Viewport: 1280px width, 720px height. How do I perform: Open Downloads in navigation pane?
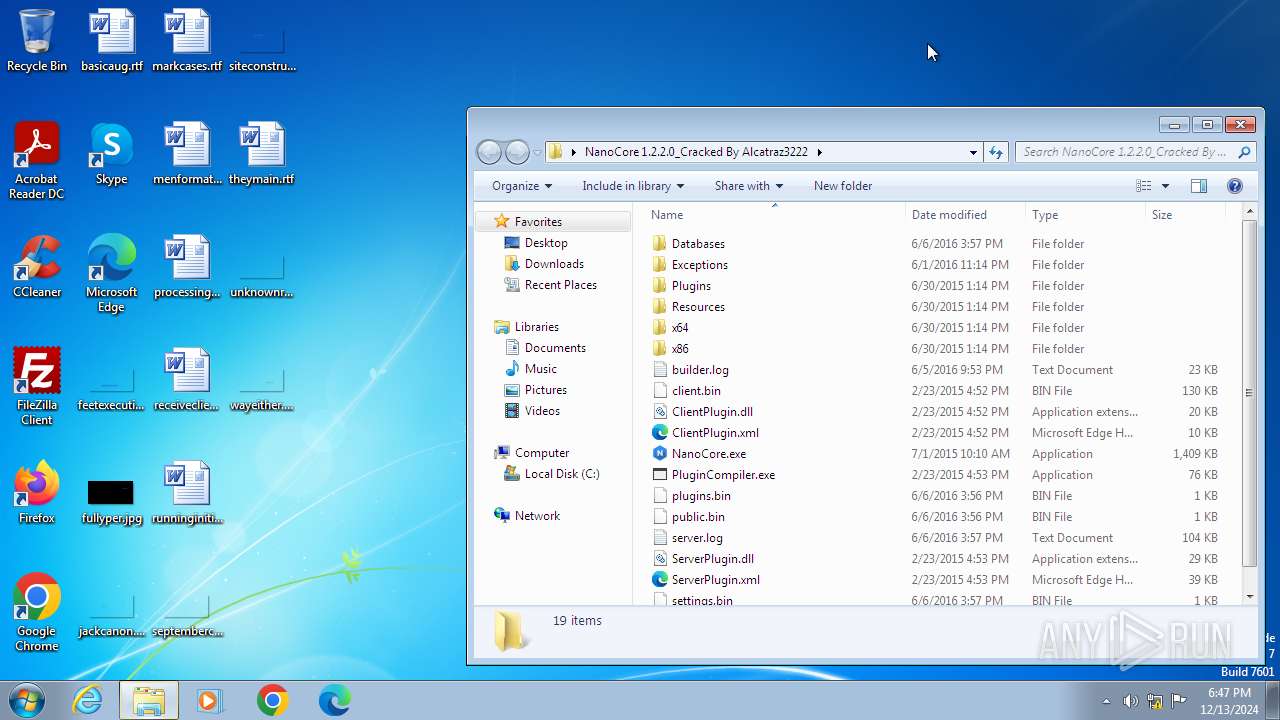pos(554,264)
